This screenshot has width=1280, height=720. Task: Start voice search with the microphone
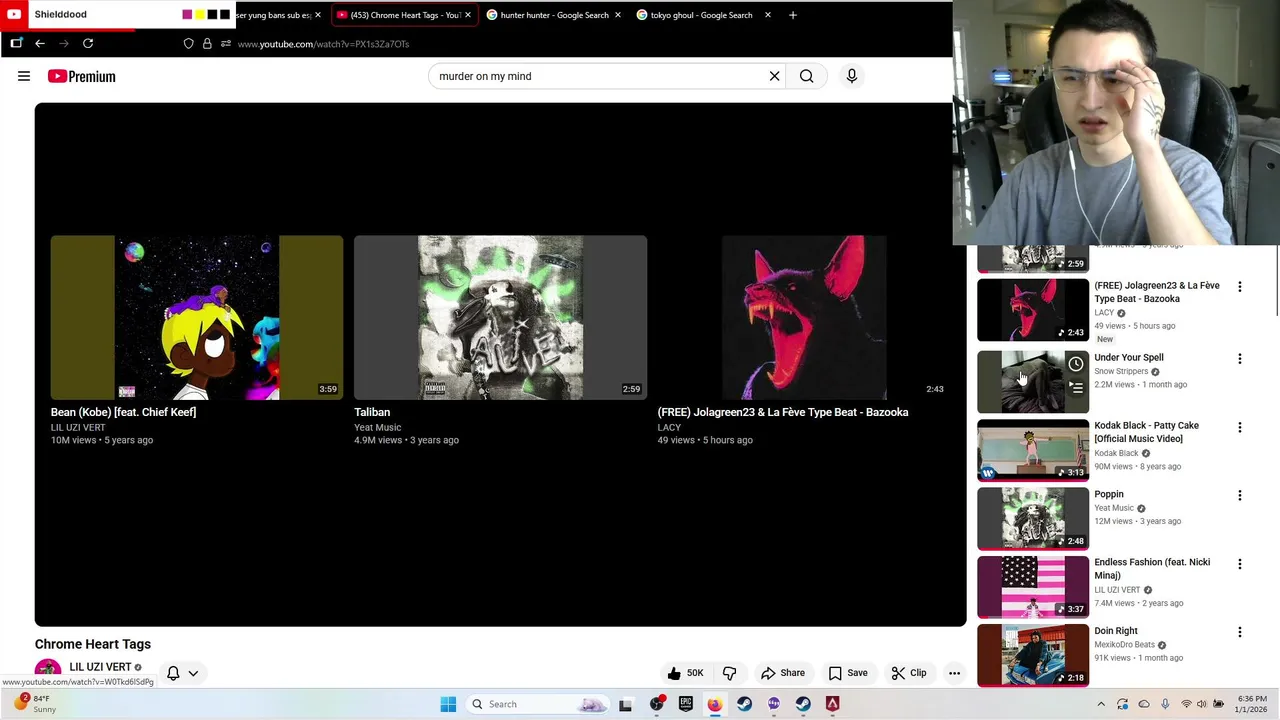point(852,76)
